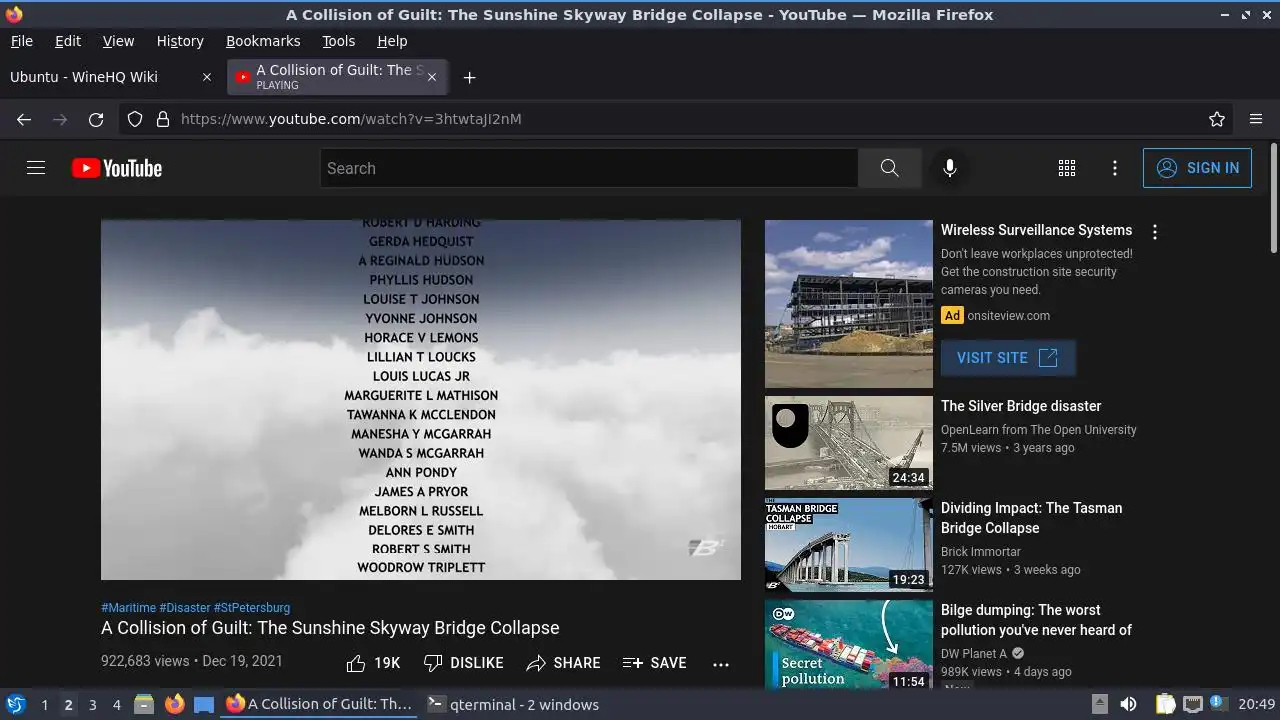The height and width of the screenshot is (720, 1280).
Task: Click the #Disaster hashtag
Action: coord(184,608)
